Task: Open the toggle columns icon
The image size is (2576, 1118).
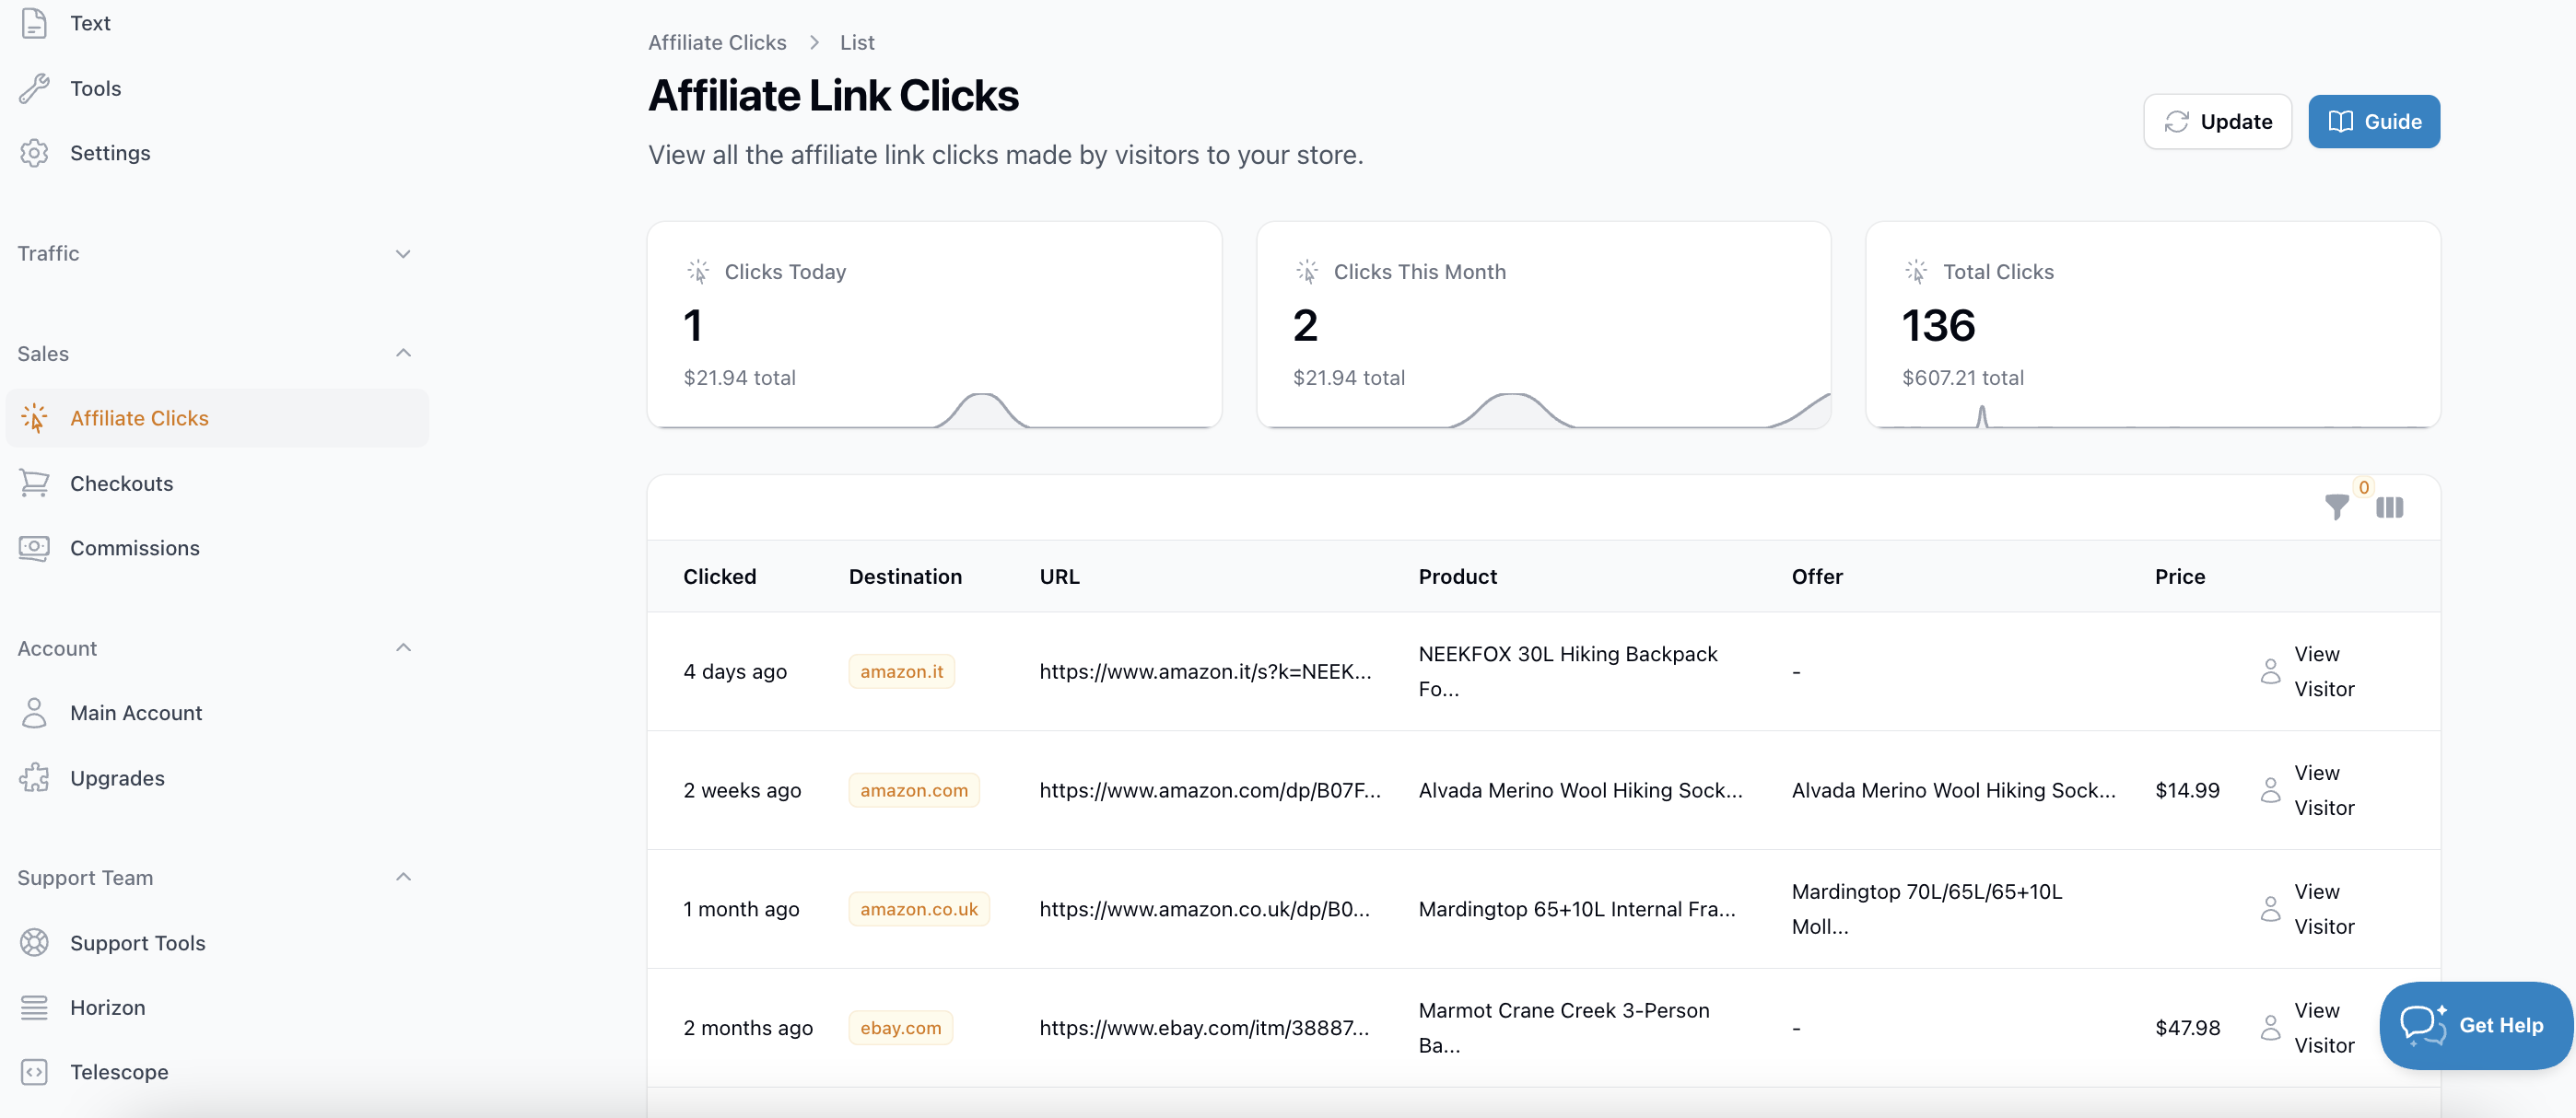Action: coord(2389,507)
